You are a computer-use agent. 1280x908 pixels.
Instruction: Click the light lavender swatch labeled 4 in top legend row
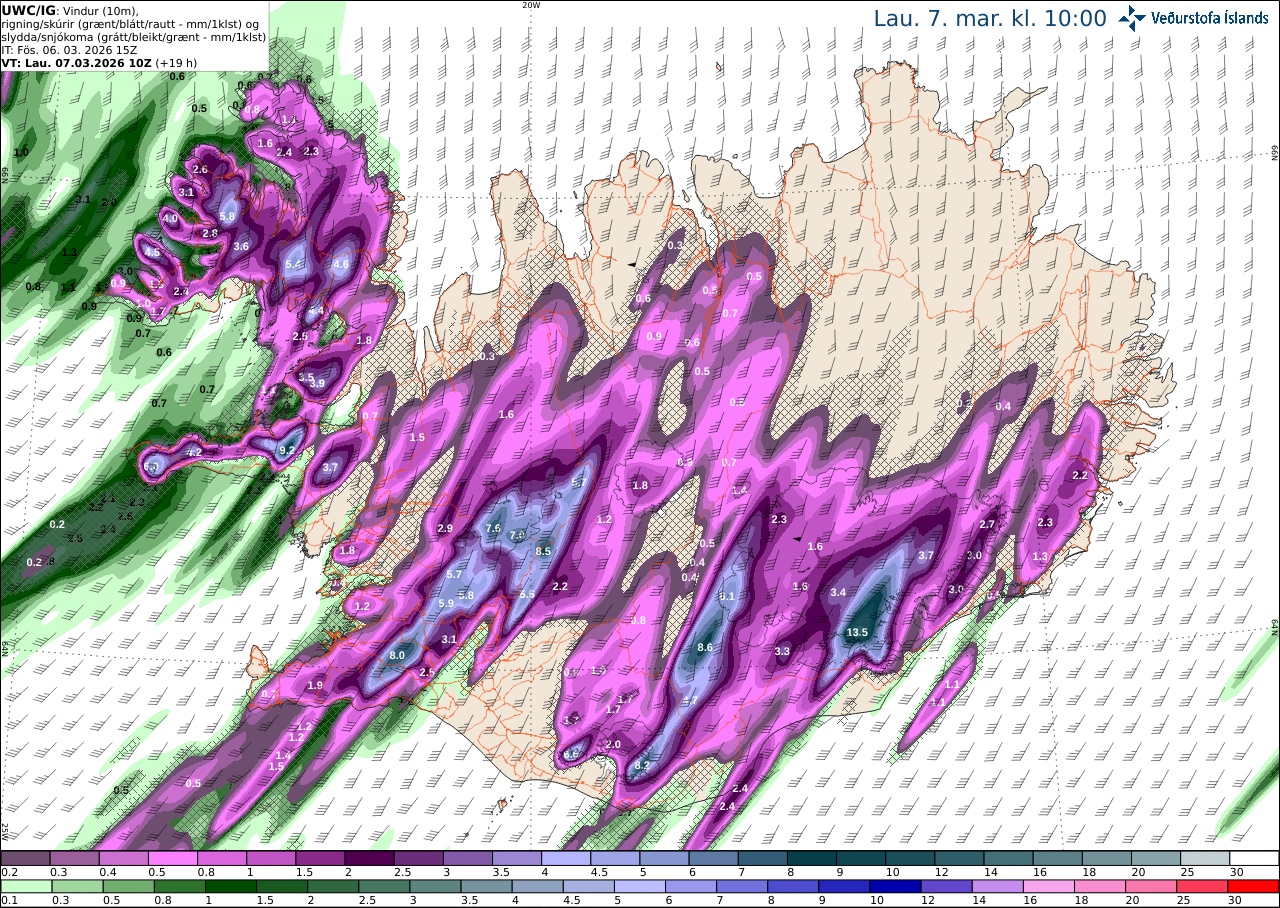pos(566,858)
